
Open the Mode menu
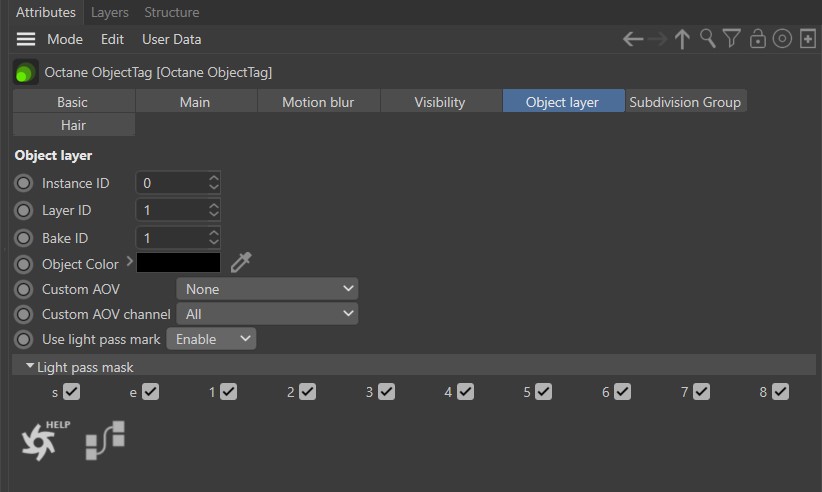[65, 39]
